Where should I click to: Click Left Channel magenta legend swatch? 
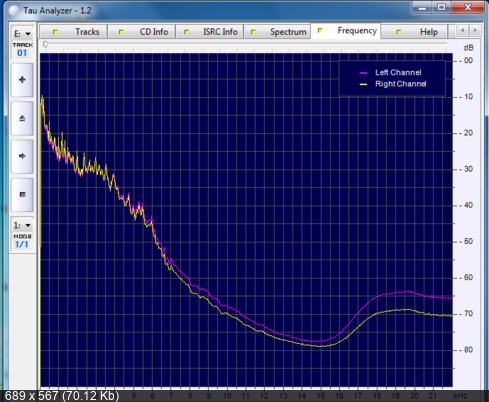(x=363, y=73)
